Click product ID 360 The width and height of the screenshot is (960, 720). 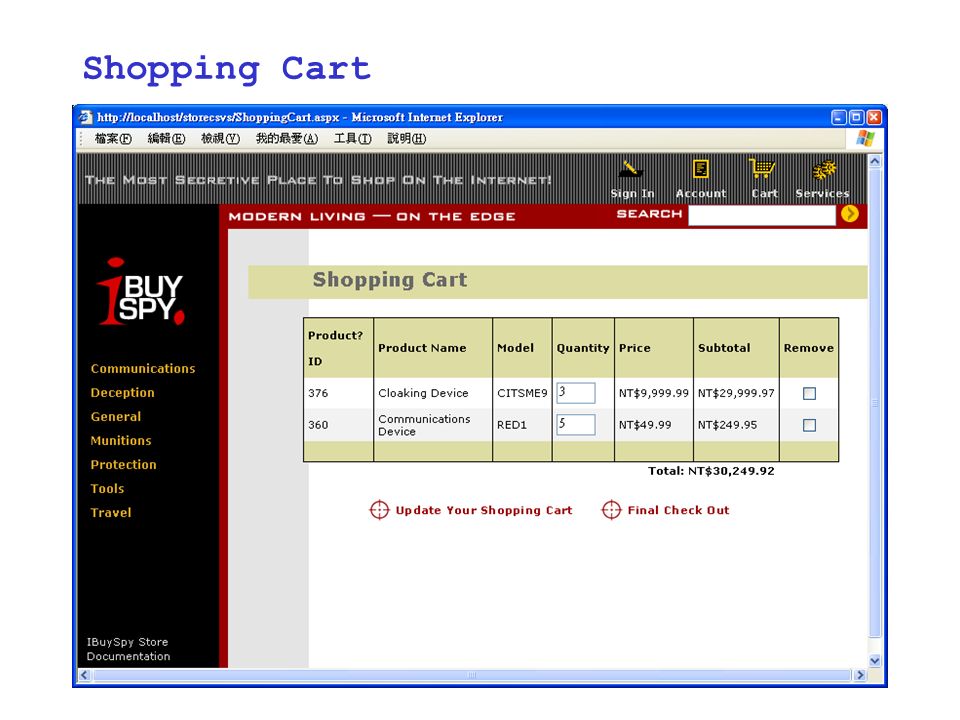(x=318, y=425)
